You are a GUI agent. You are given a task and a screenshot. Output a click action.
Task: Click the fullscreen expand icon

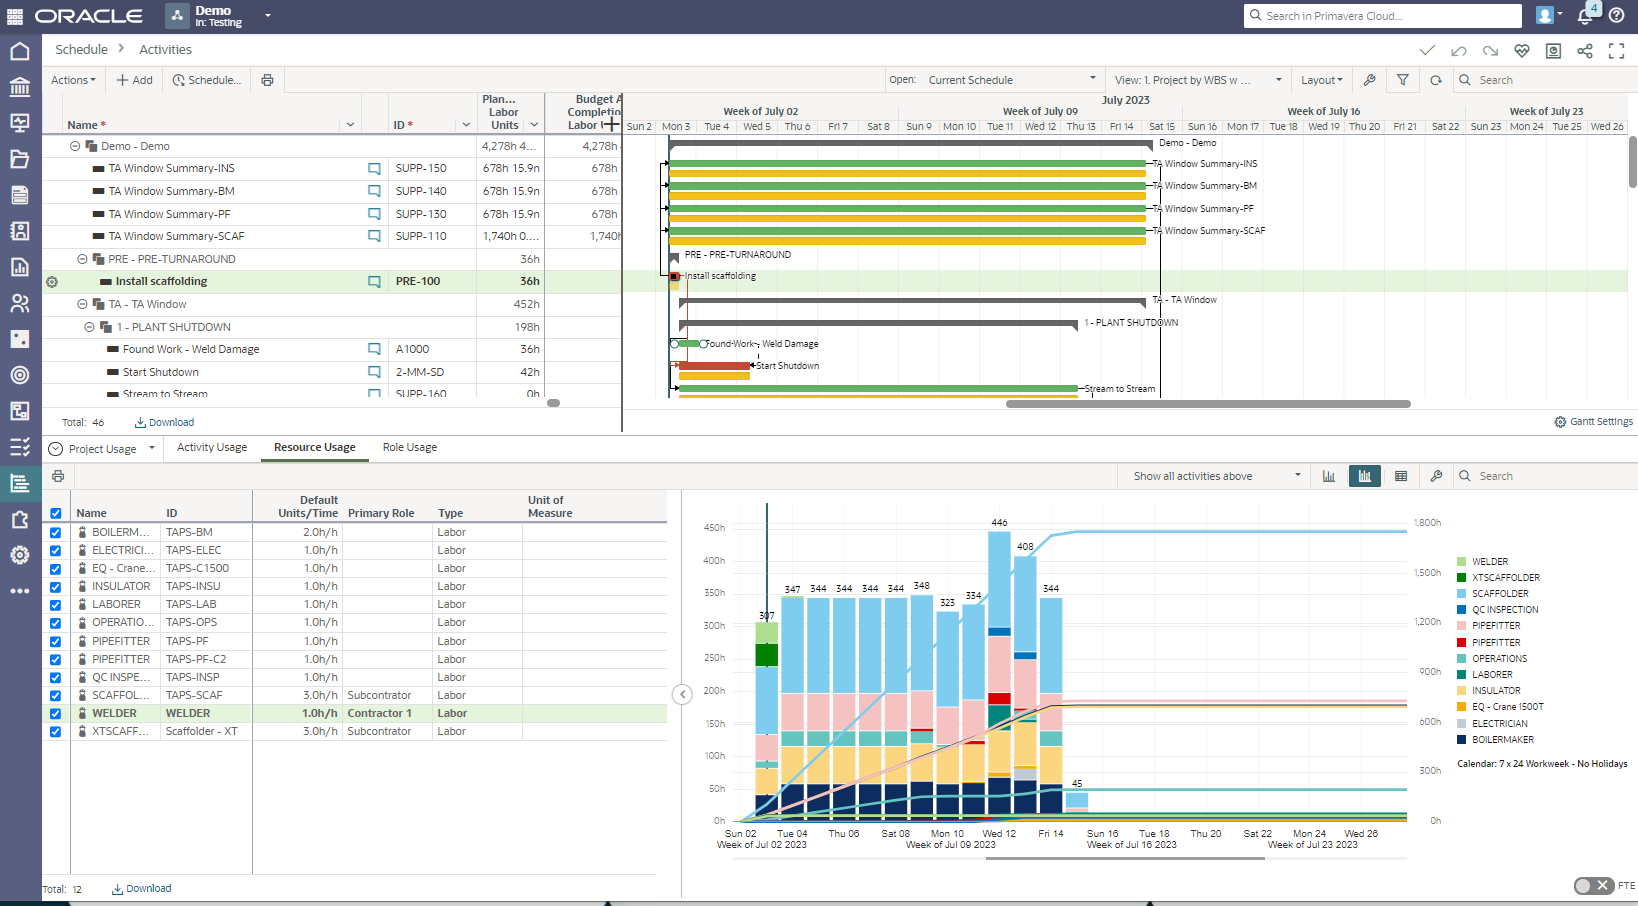click(1616, 51)
